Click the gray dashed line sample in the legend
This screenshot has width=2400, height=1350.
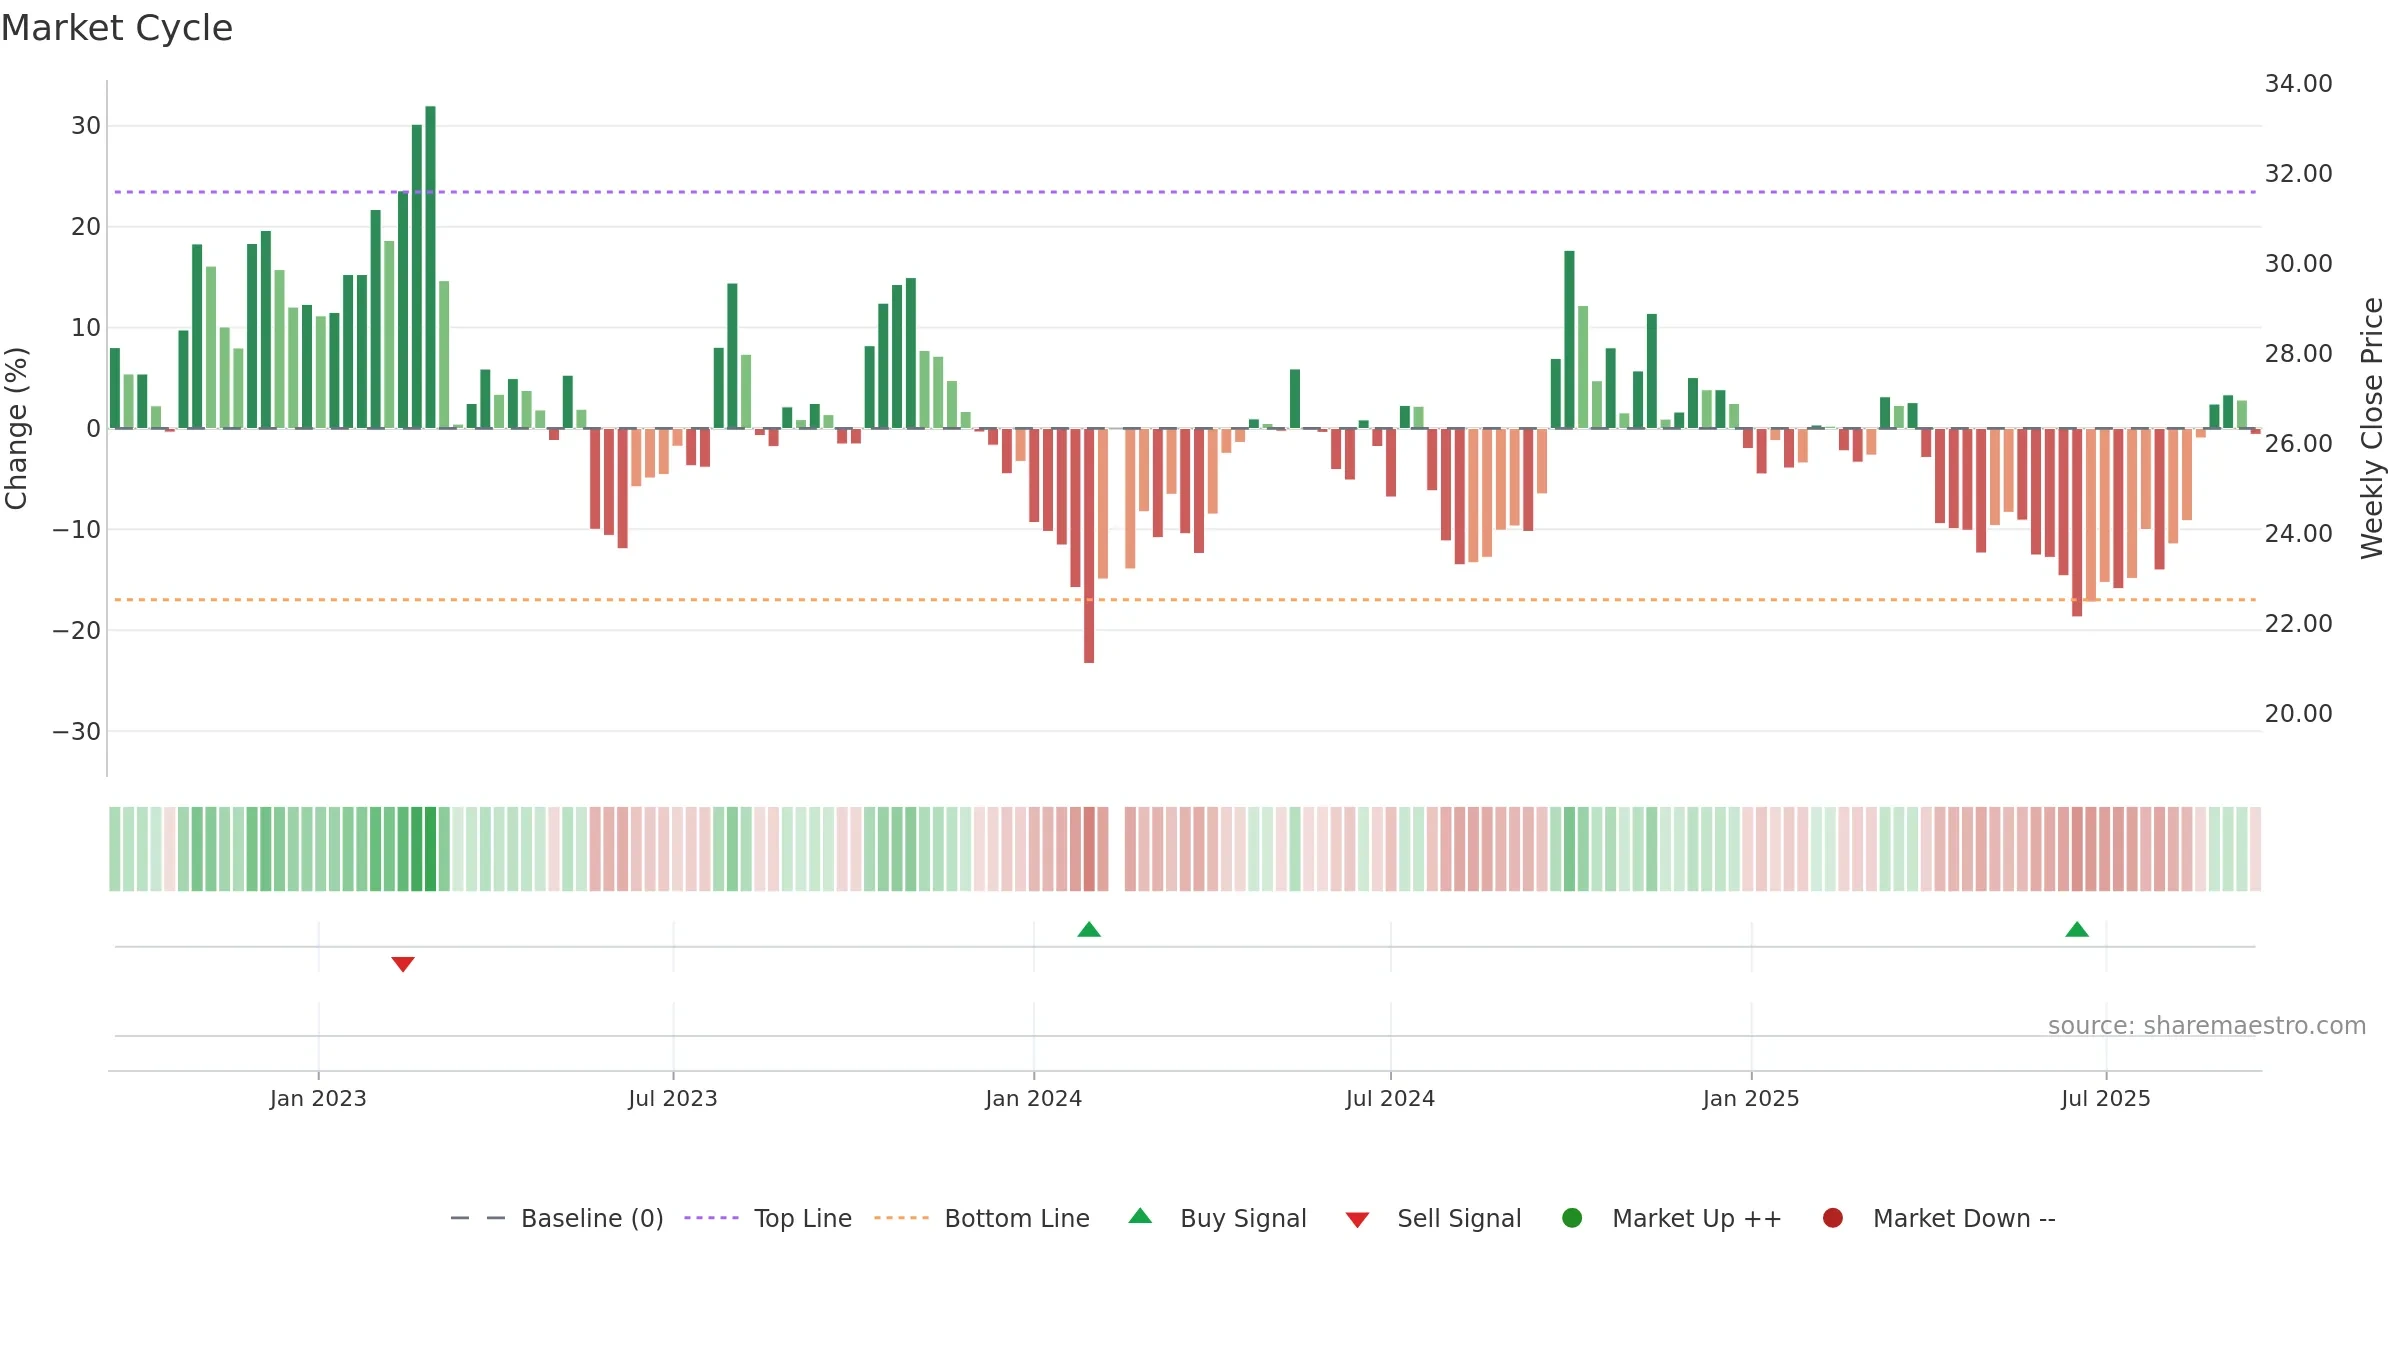click(x=478, y=1218)
